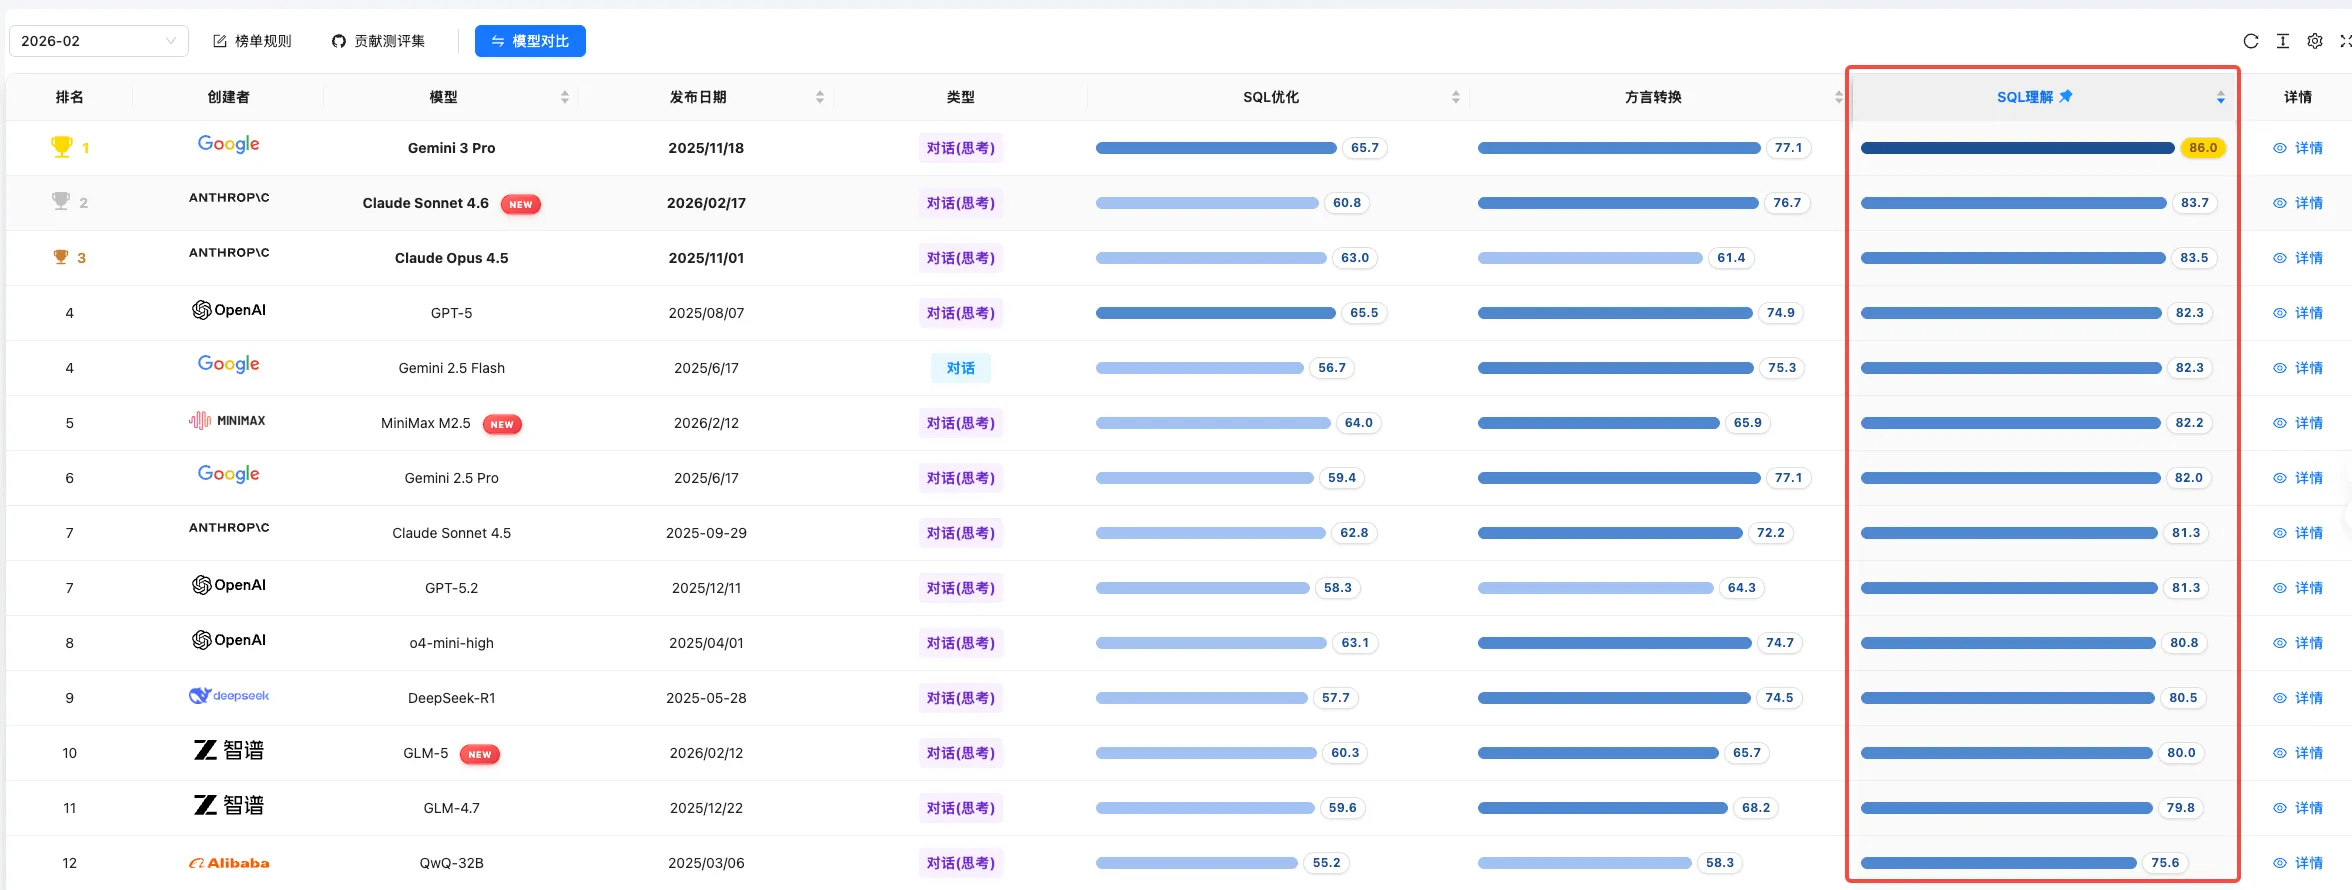Open the 贡献测评集 GitHub item
This screenshot has width=2352, height=890.
click(378, 41)
